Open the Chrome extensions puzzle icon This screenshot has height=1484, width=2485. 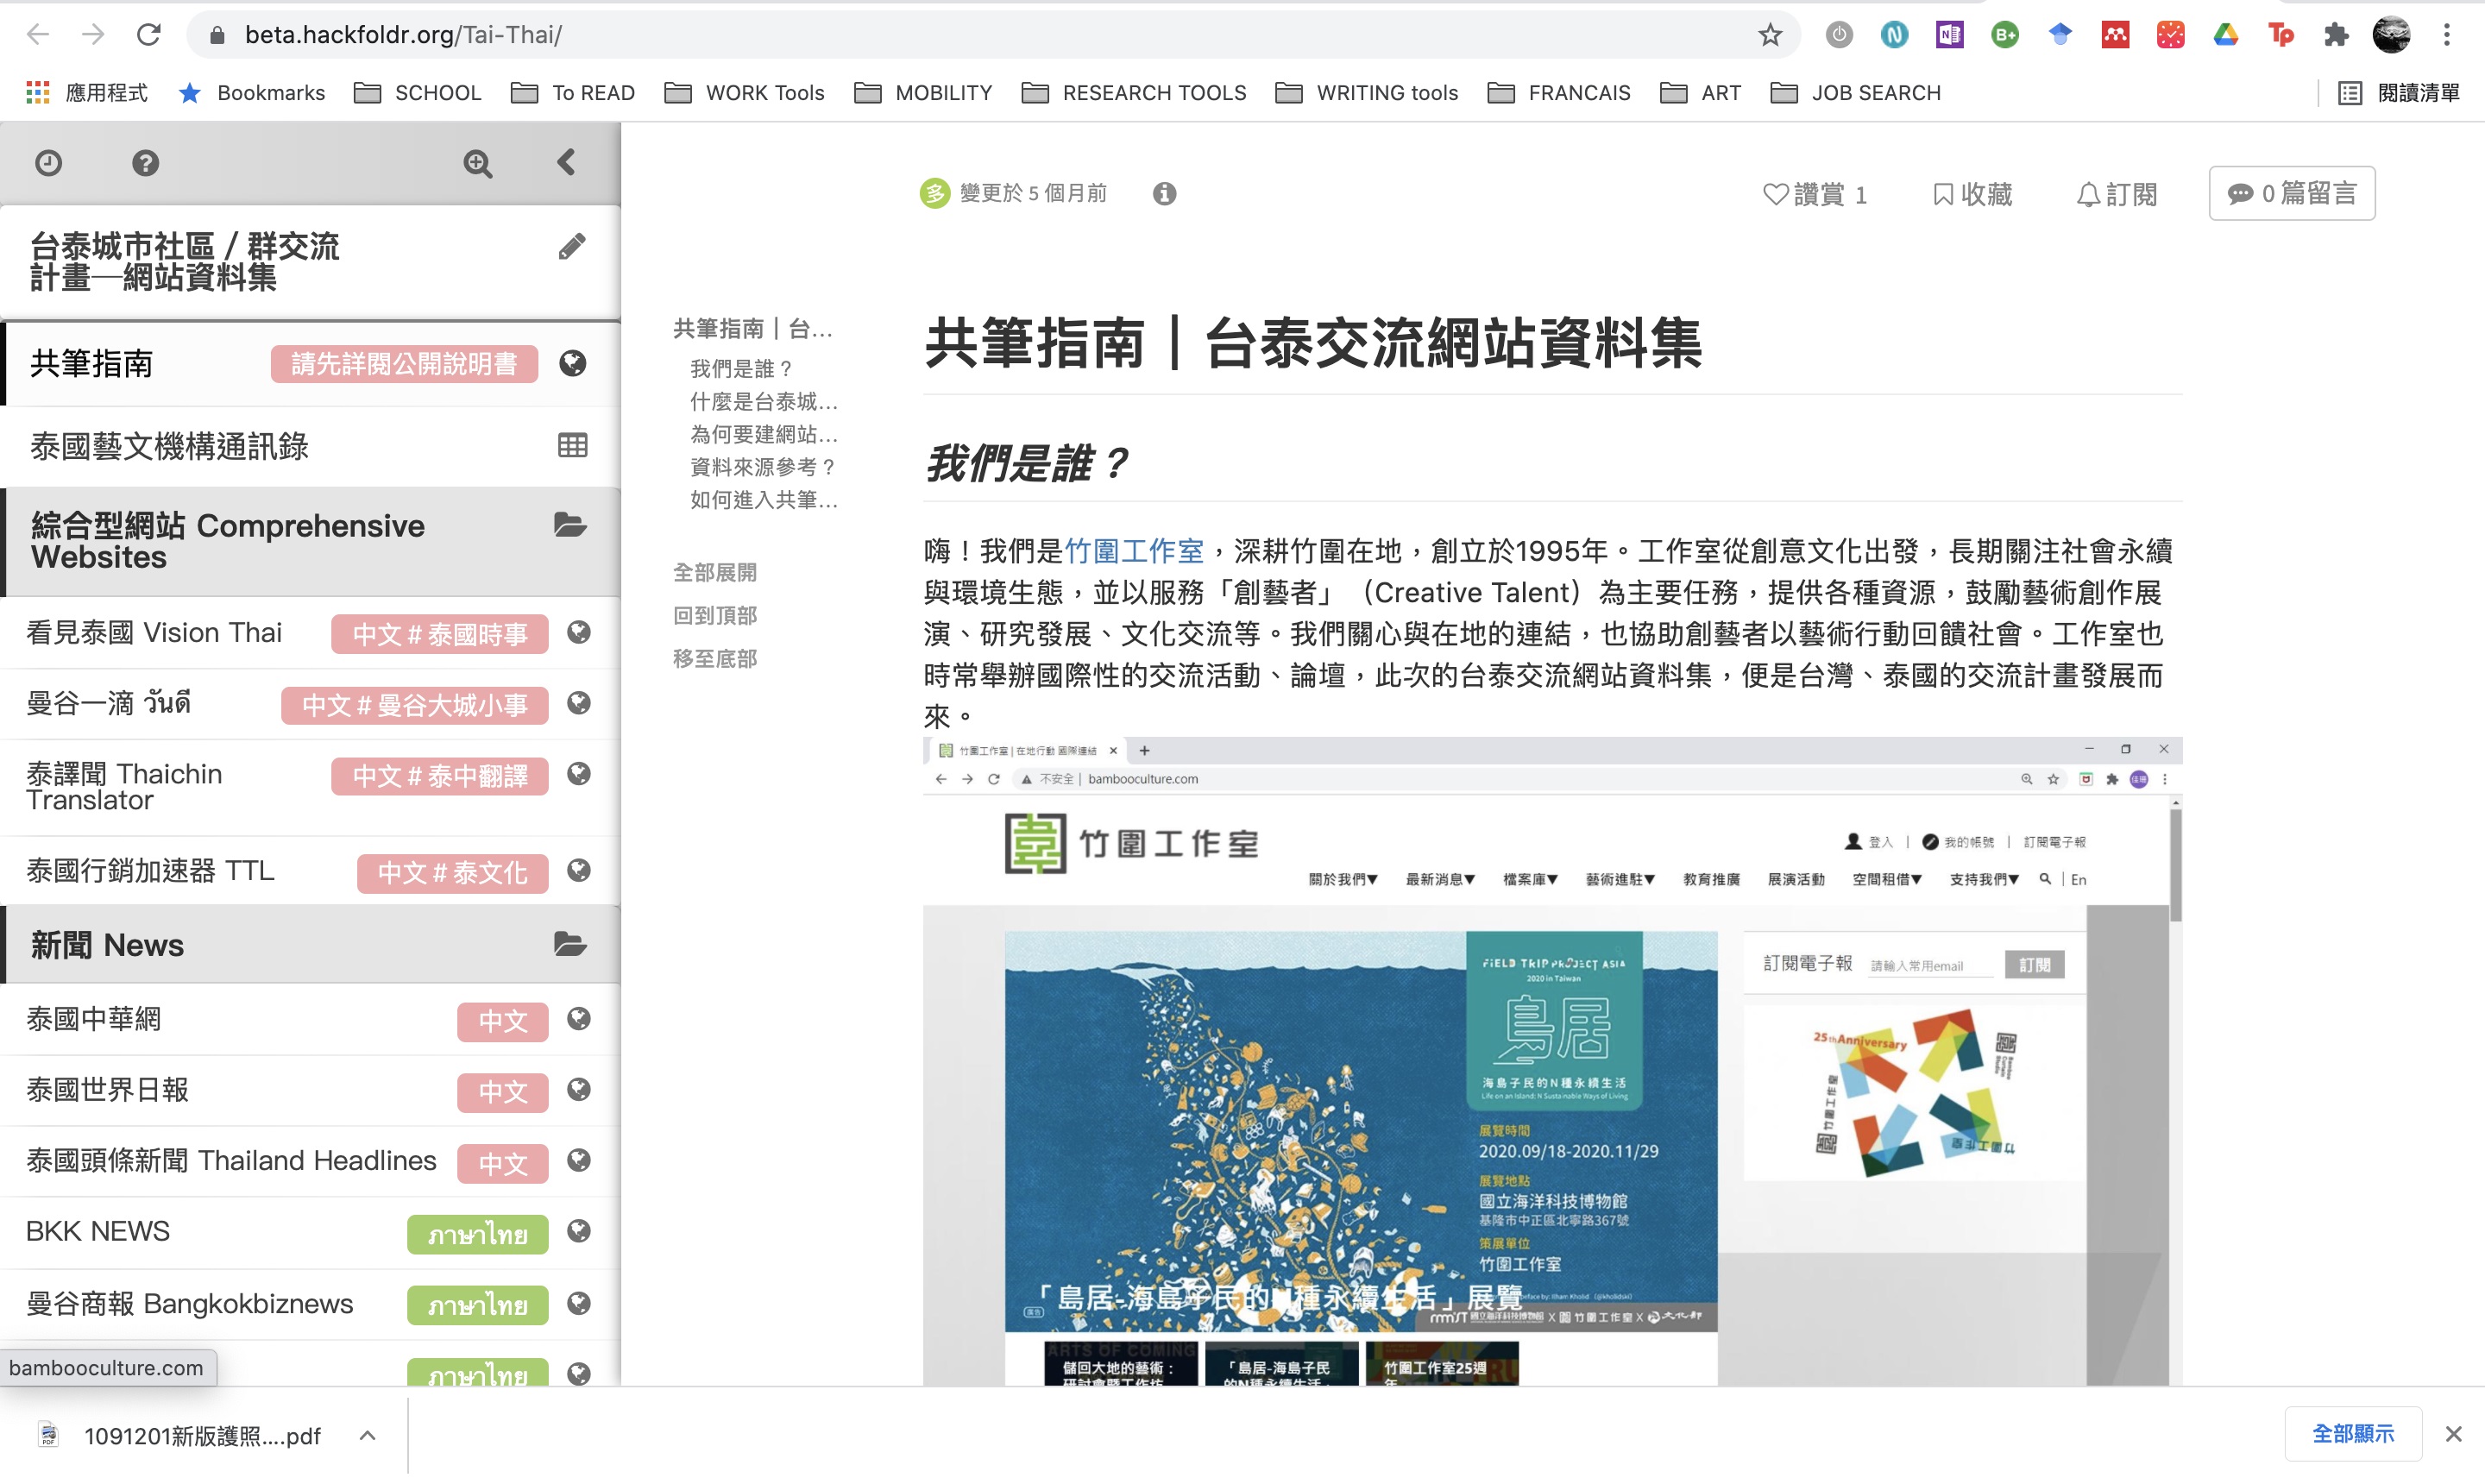coord(2336,35)
